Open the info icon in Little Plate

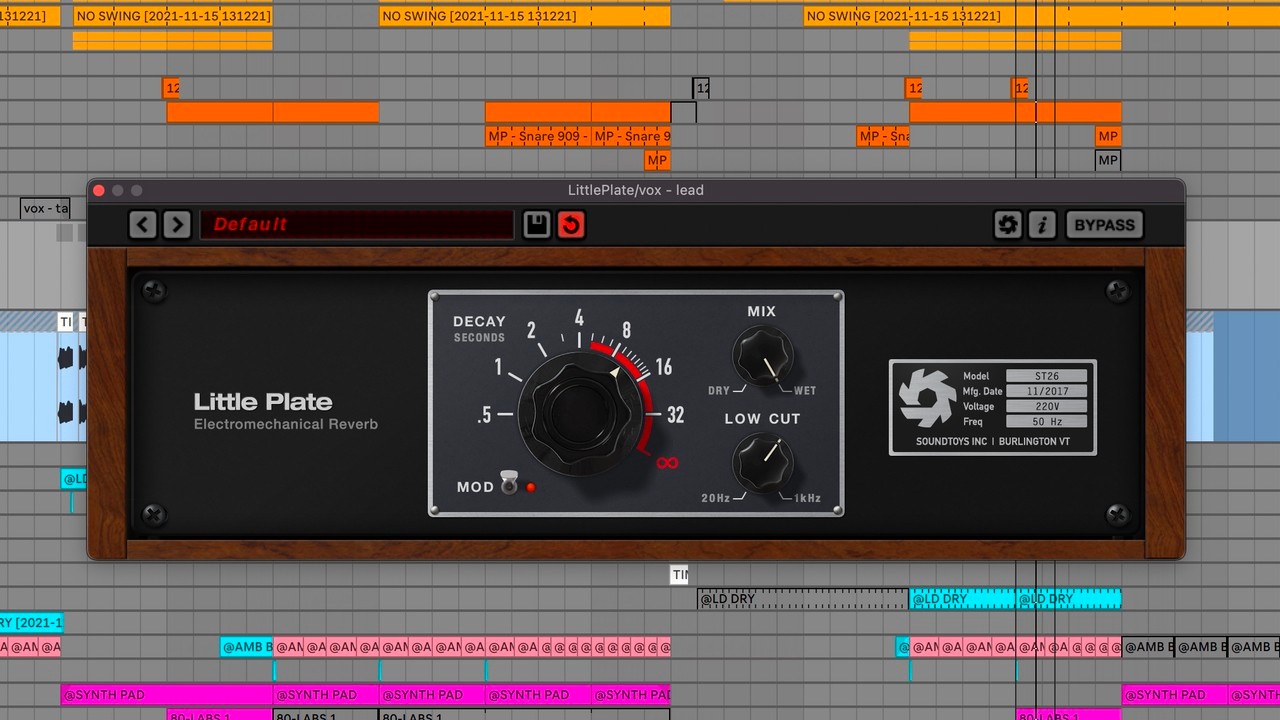[x=1042, y=224]
